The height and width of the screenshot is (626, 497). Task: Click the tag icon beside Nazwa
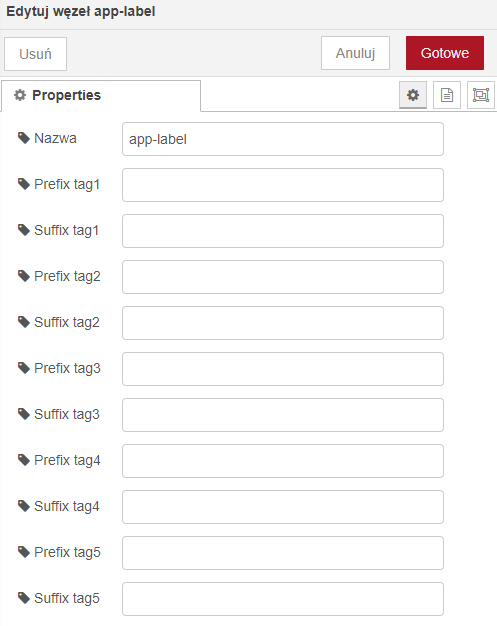pyautogui.click(x=24, y=138)
